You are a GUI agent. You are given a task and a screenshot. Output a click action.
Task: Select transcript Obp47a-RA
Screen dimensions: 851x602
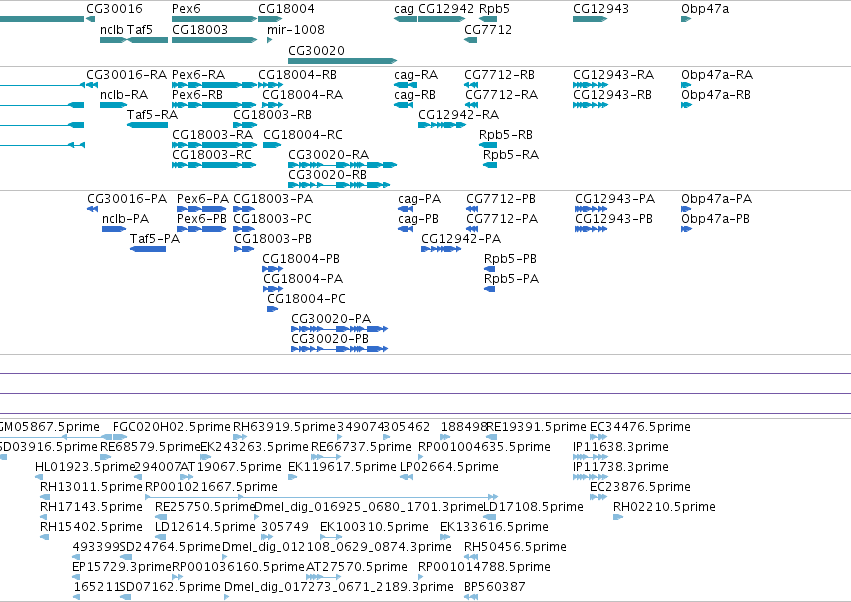(717, 74)
